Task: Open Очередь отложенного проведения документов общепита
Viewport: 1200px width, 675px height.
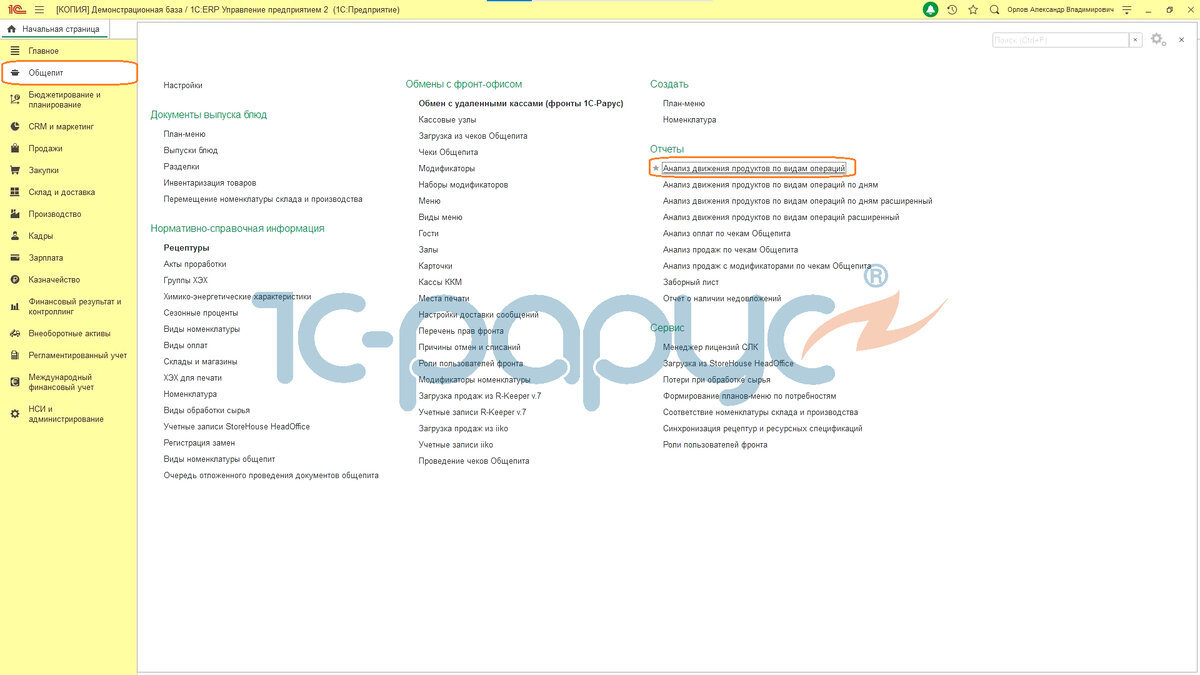Action: 271,475
